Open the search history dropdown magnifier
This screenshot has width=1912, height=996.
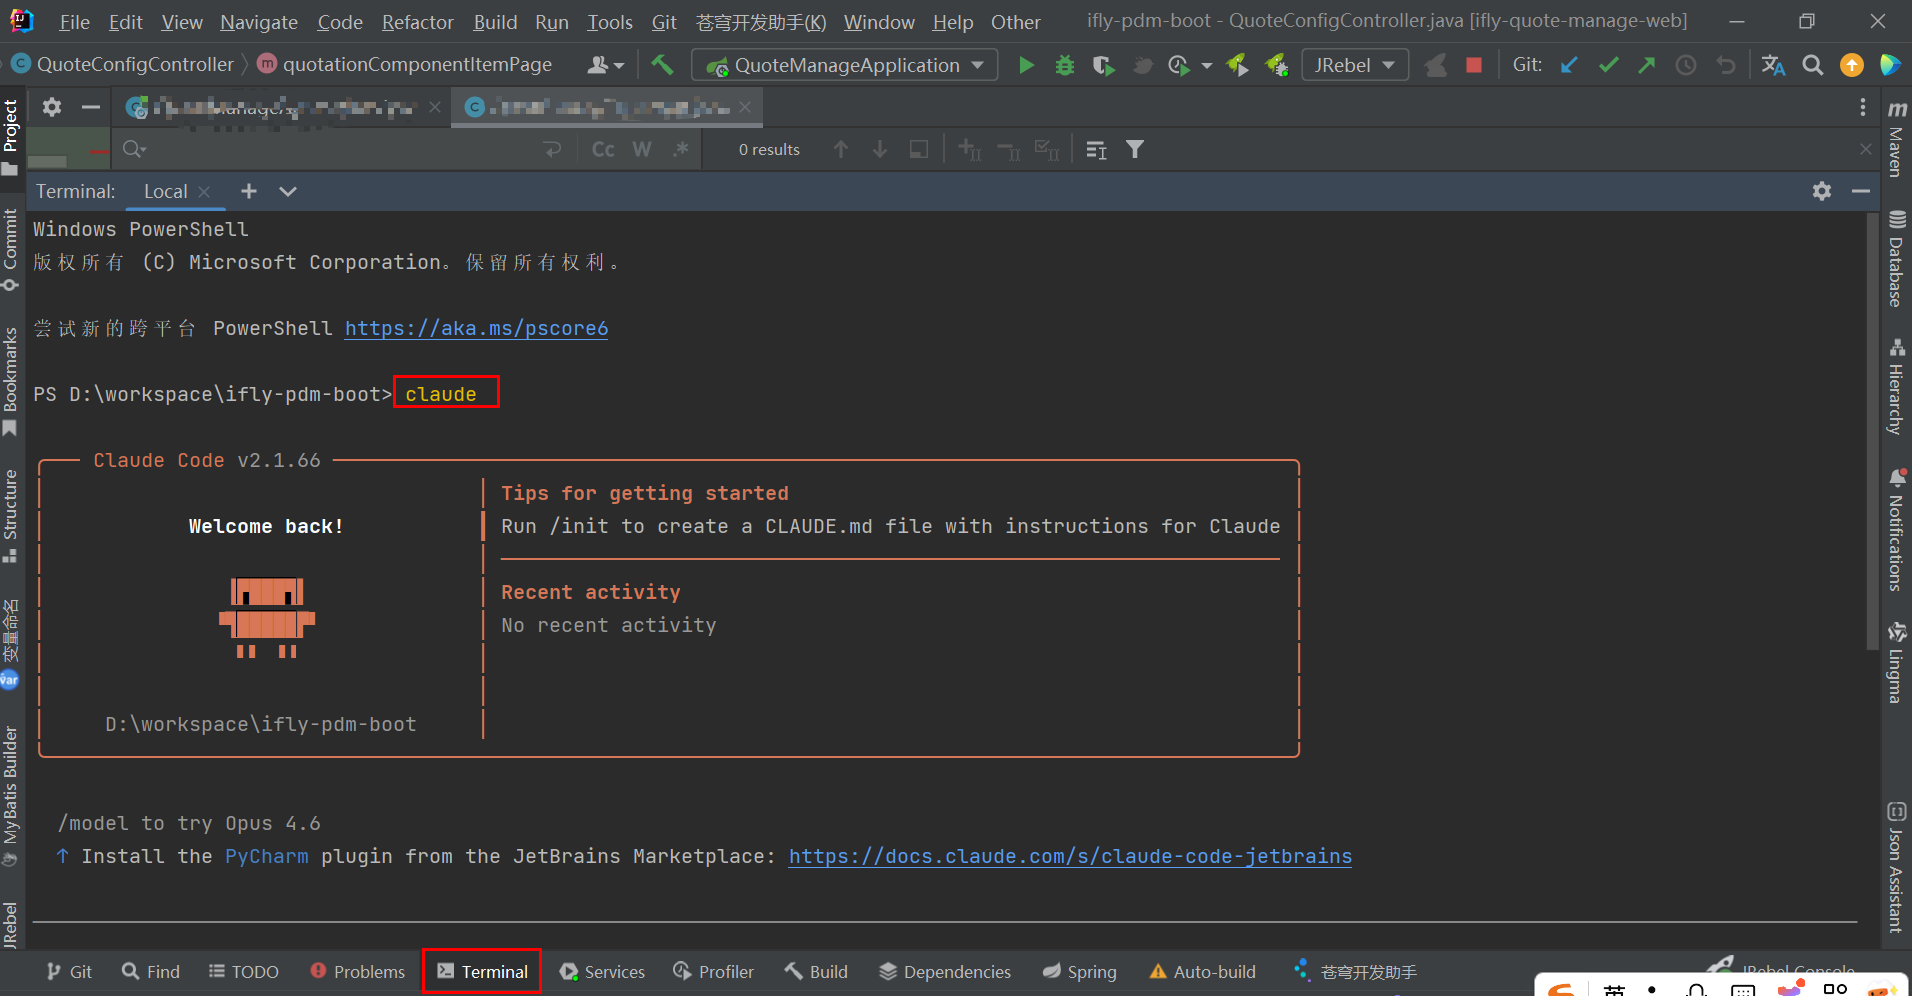[x=134, y=149]
